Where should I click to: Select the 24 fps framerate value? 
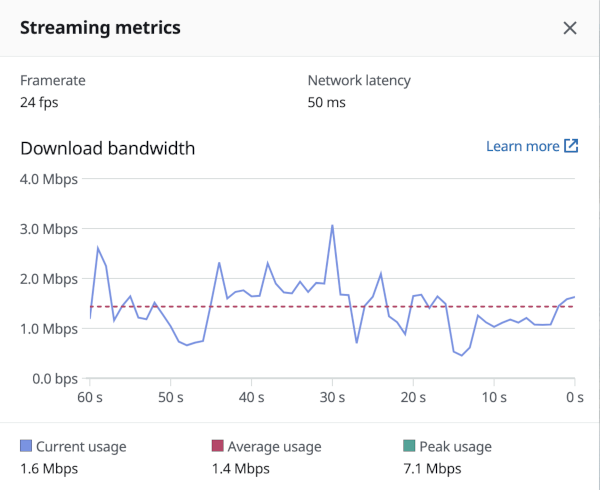point(41,101)
